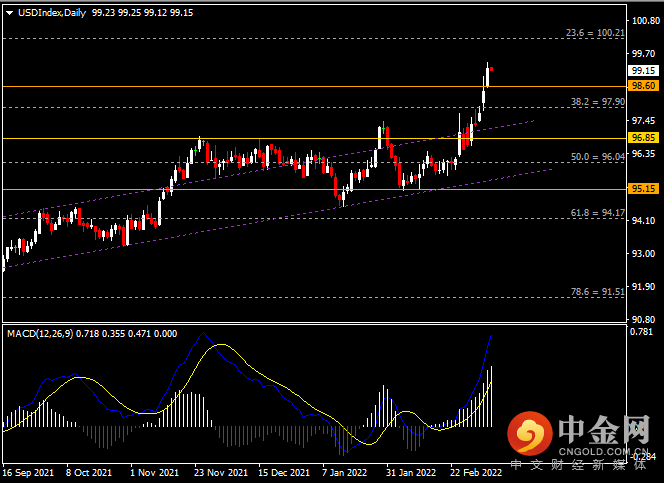Select the Fibonacci label 23.6 = 100.21
Screen dimensions: 664x483
pyautogui.click(x=595, y=33)
